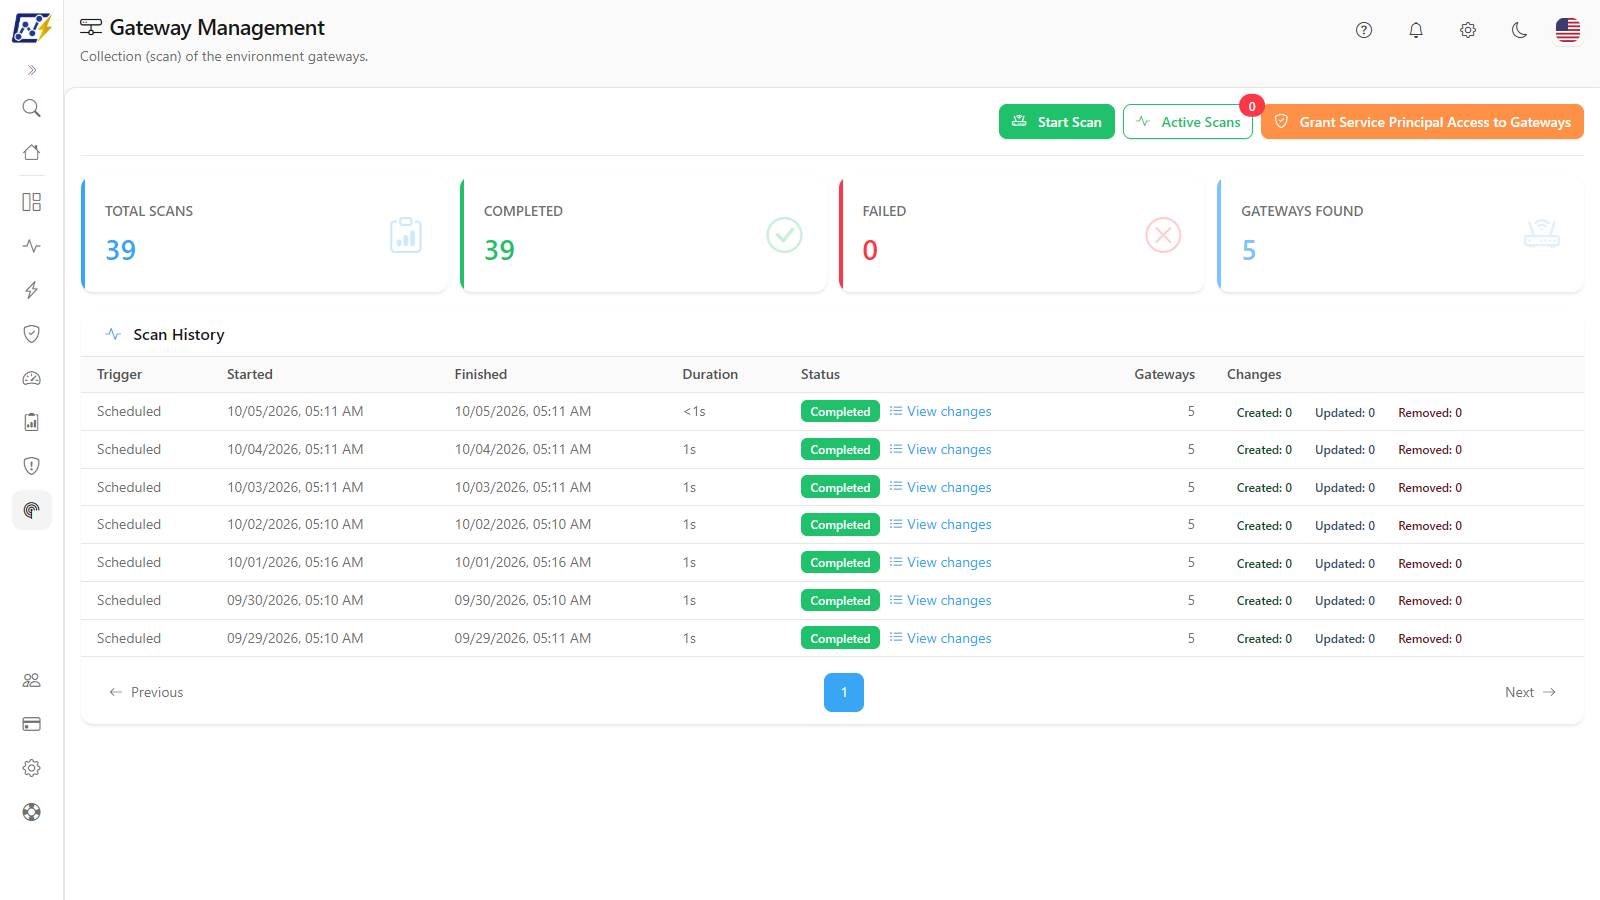The image size is (1600, 900).
Task: Open the clipboard report sidebar icon
Action: click(x=32, y=422)
